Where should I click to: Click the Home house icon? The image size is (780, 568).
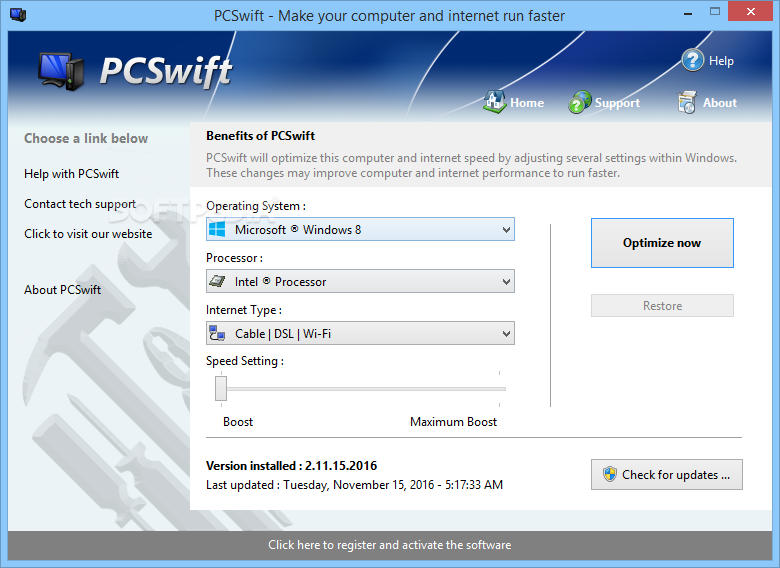click(494, 101)
